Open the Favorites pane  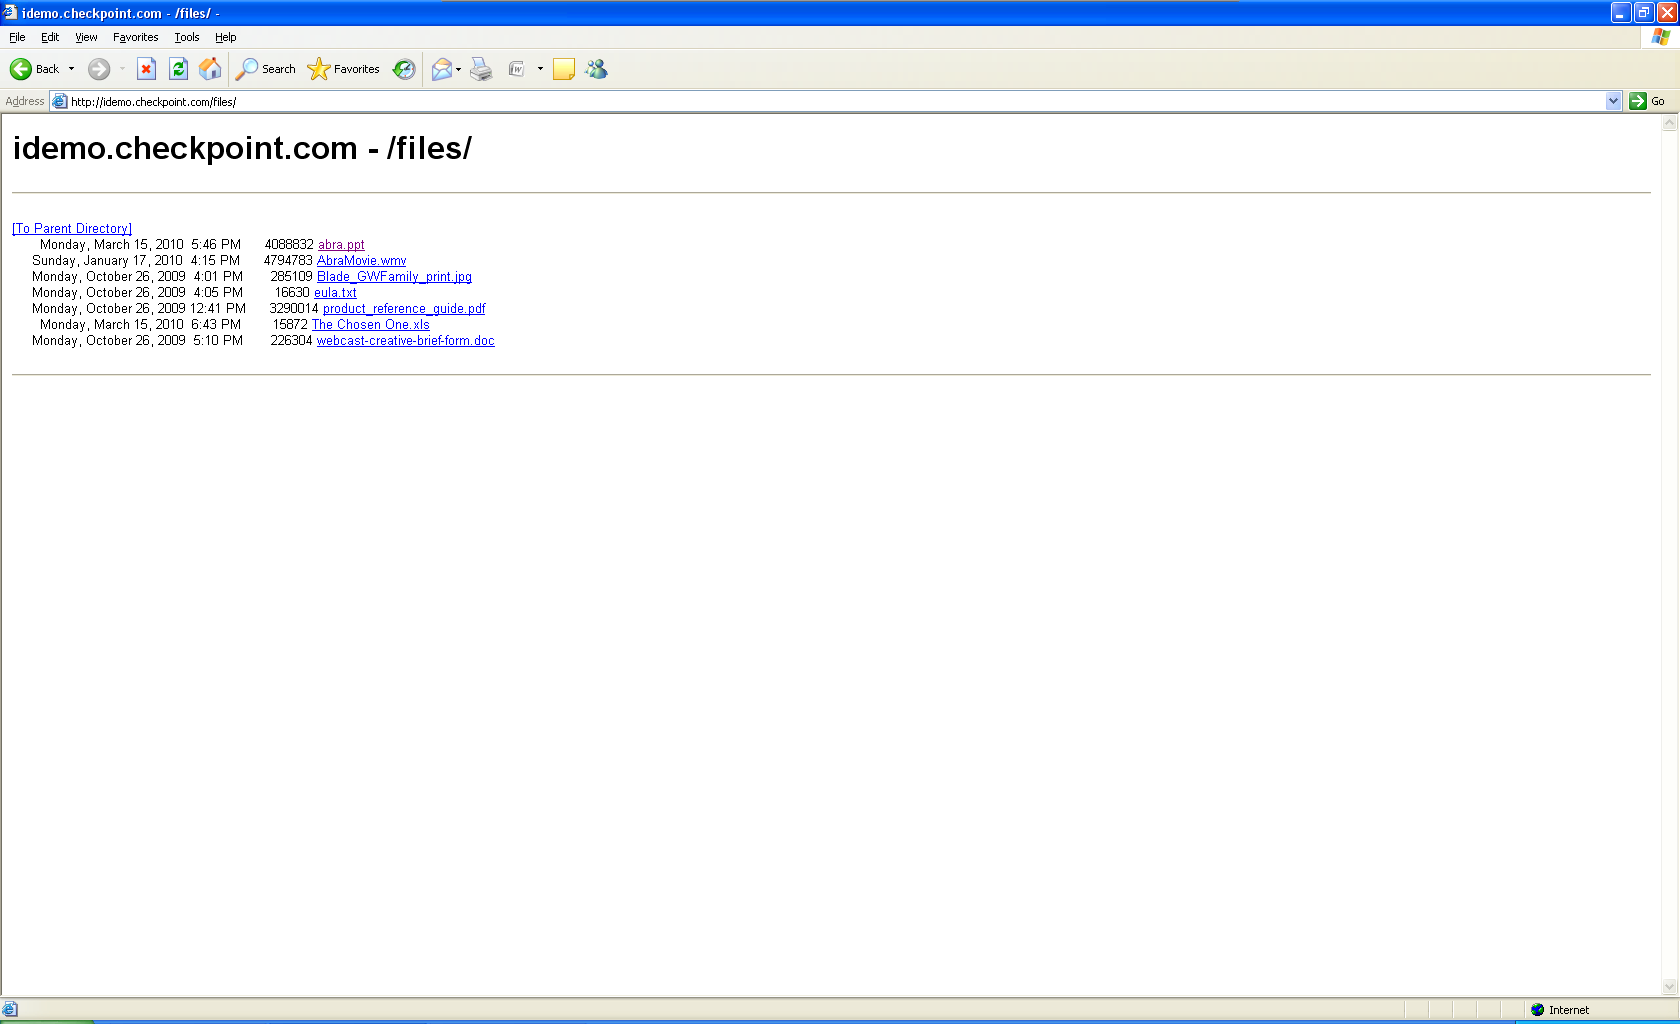pyautogui.click(x=344, y=69)
